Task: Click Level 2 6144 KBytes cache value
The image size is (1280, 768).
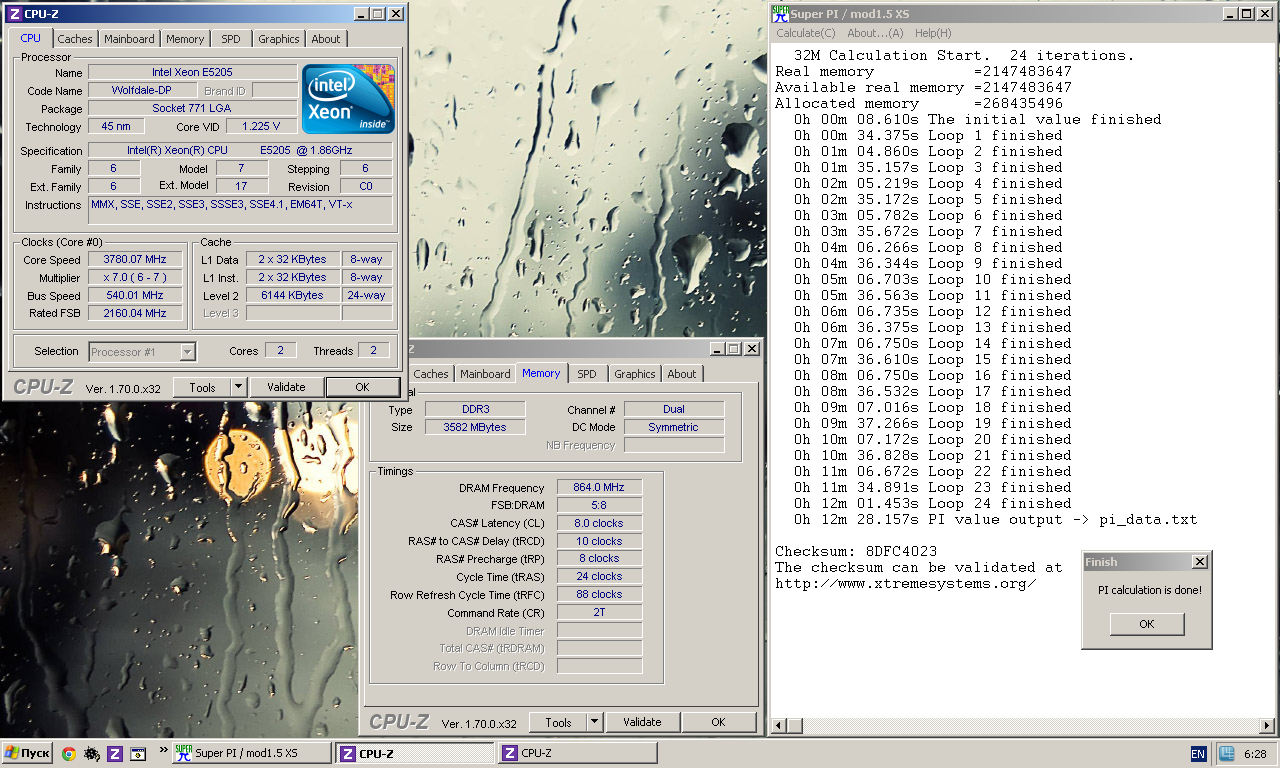Action: [292, 295]
